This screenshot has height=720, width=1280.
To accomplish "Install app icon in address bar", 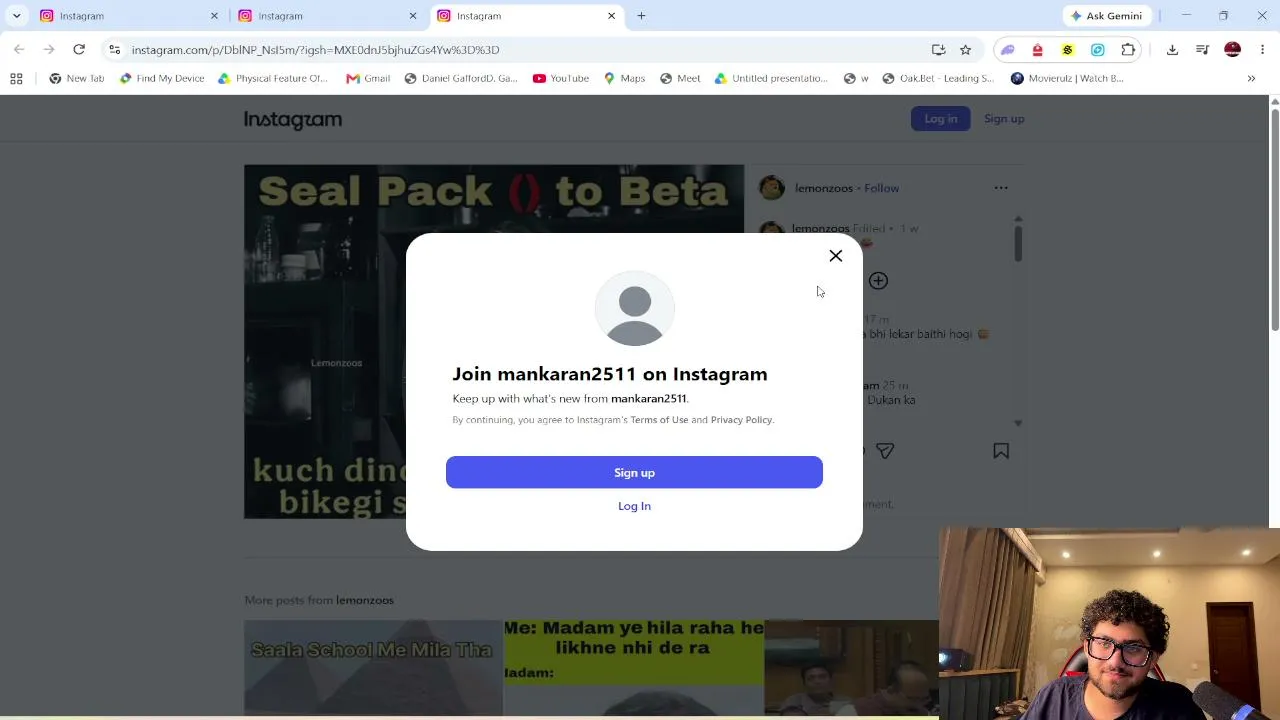I will tap(938, 50).
